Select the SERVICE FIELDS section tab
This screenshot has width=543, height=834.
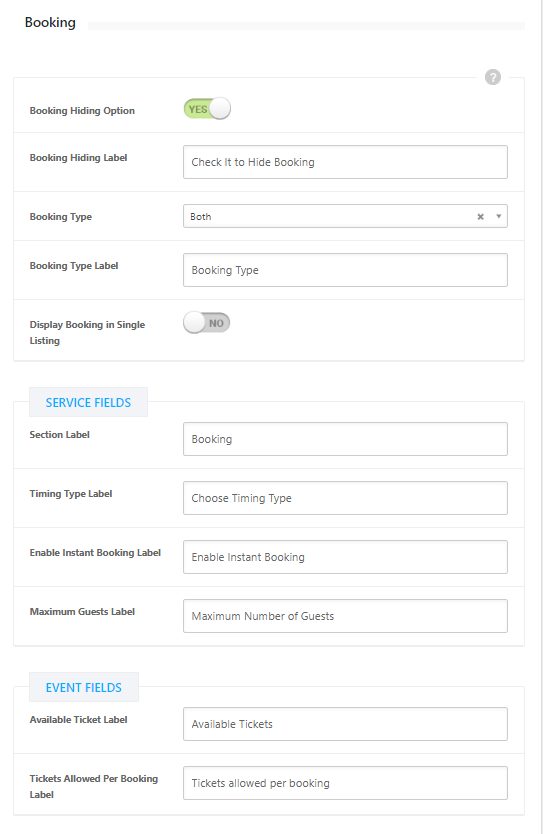(x=88, y=403)
